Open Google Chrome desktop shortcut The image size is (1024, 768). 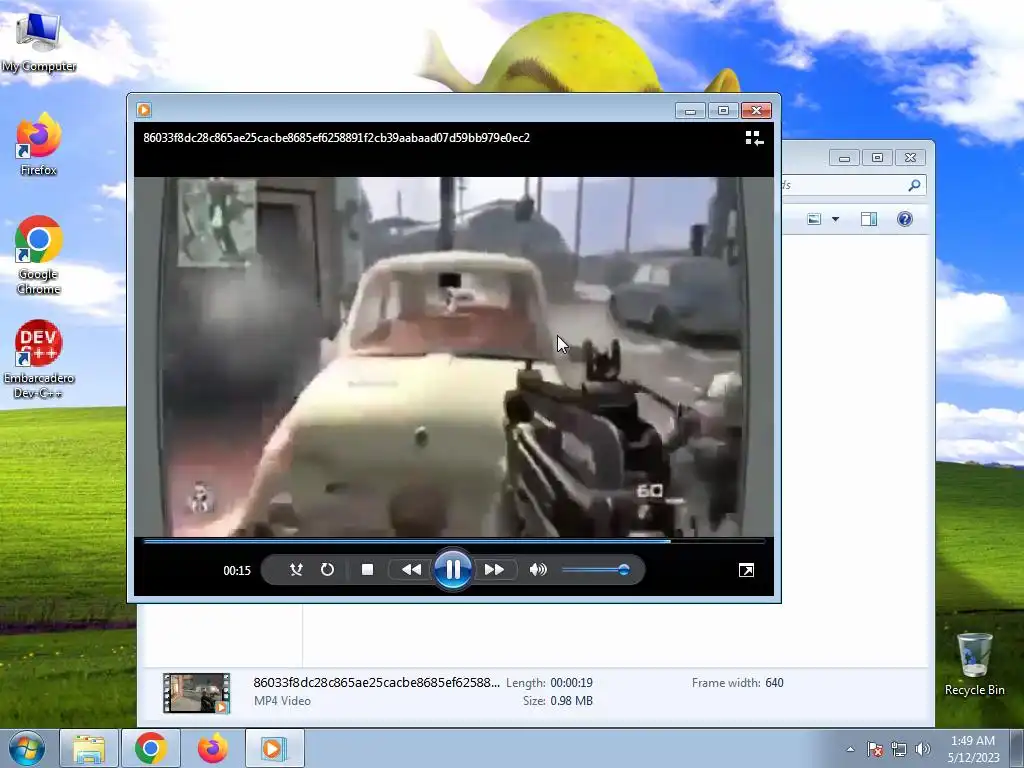tap(39, 255)
